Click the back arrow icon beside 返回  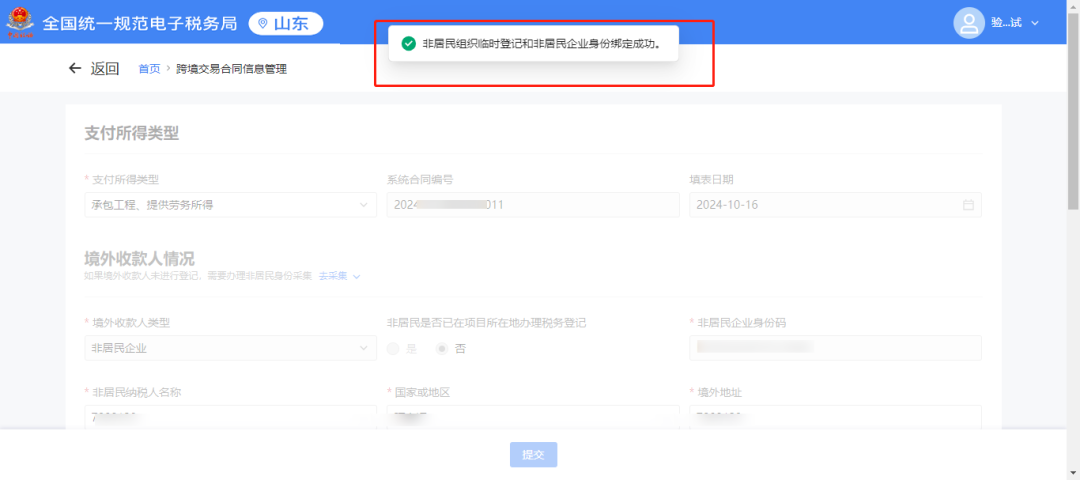(75, 68)
